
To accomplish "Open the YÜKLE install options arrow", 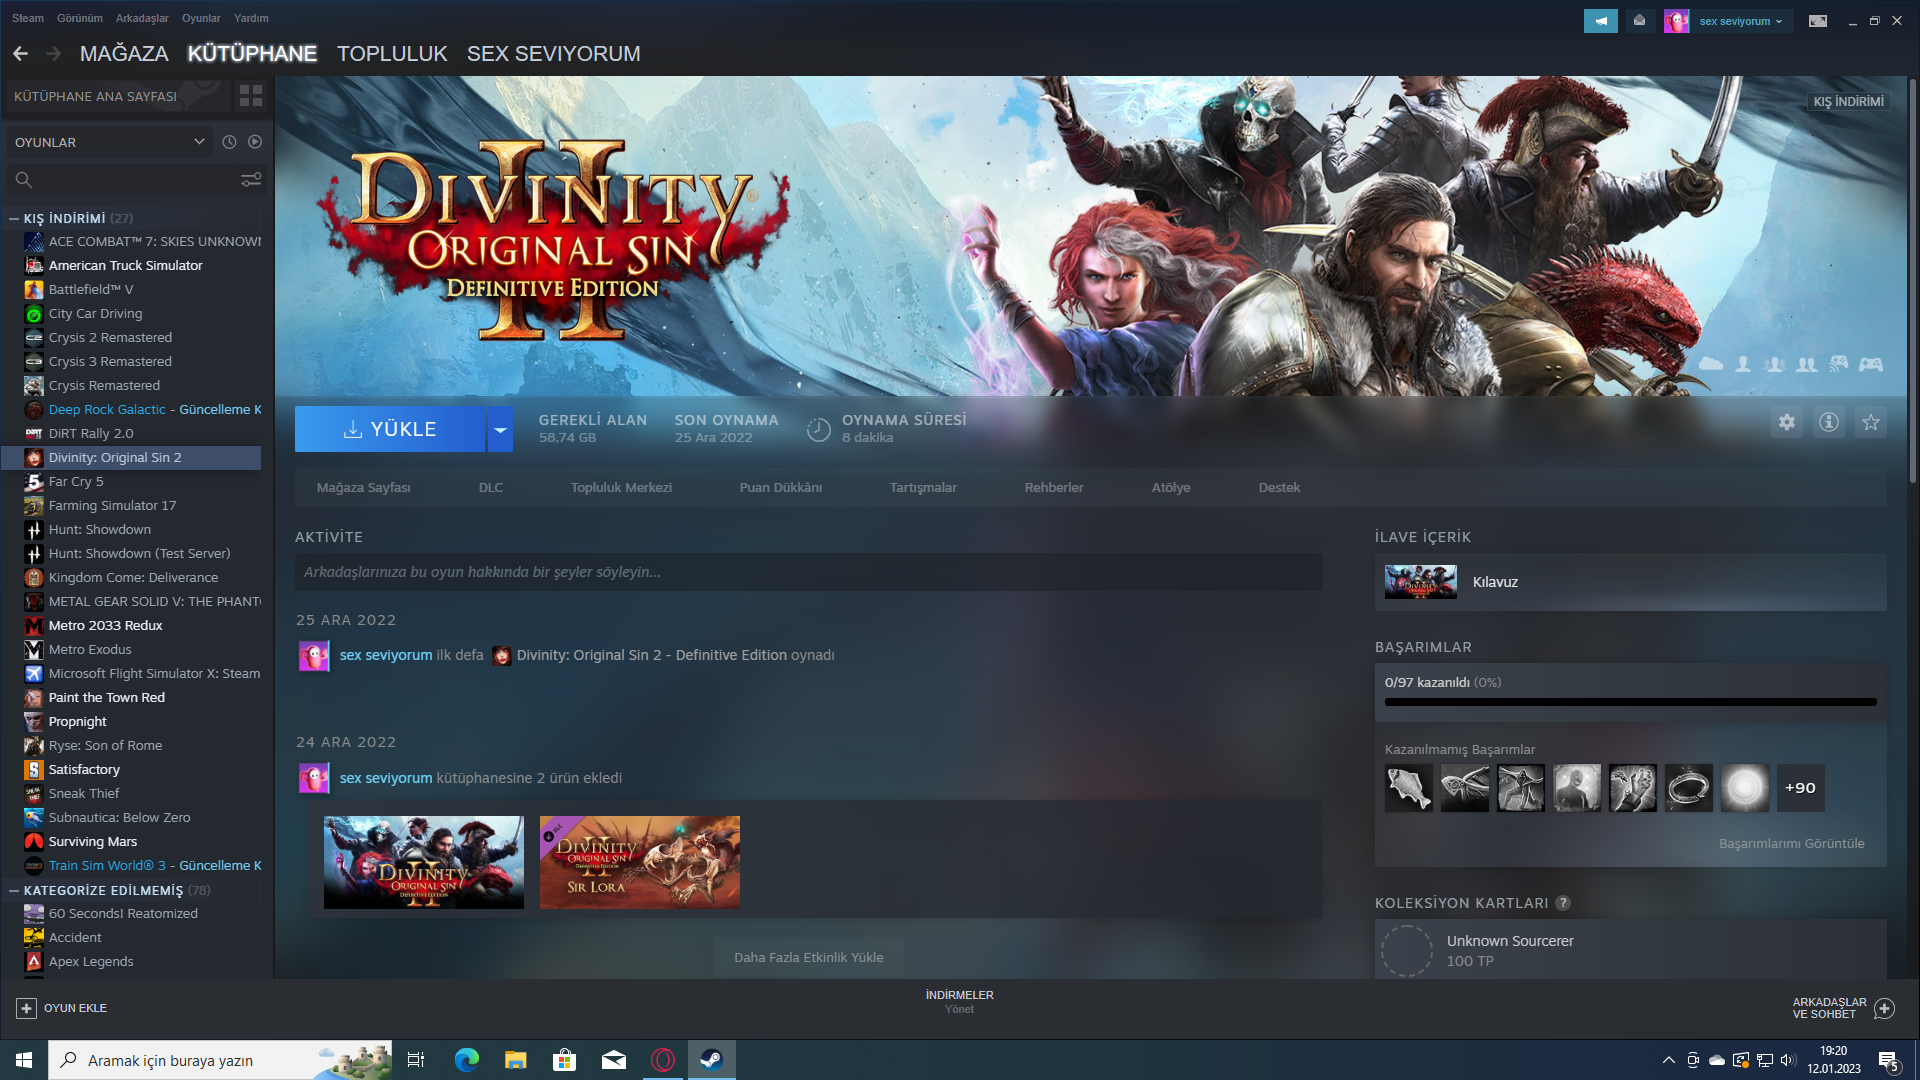I will click(x=500, y=429).
